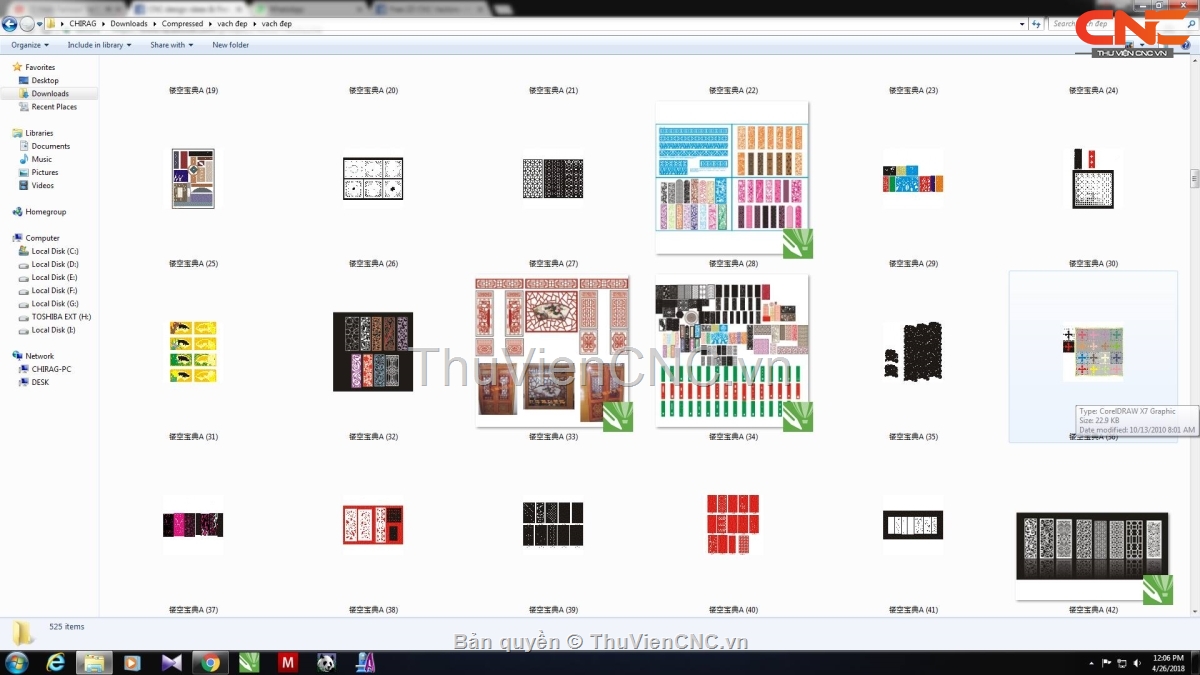Open DESK under Network

point(34,382)
